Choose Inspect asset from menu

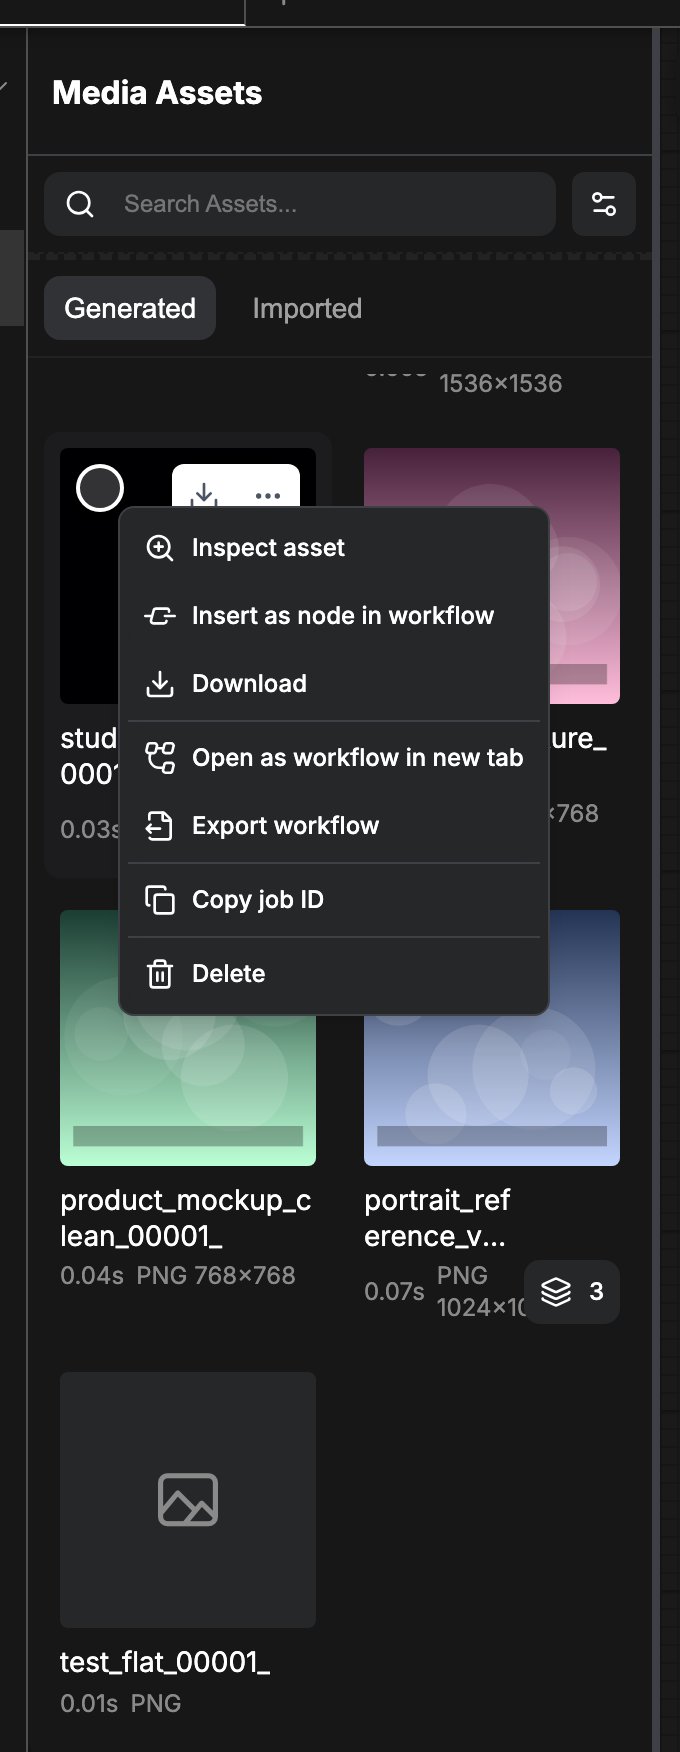(x=334, y=547)
